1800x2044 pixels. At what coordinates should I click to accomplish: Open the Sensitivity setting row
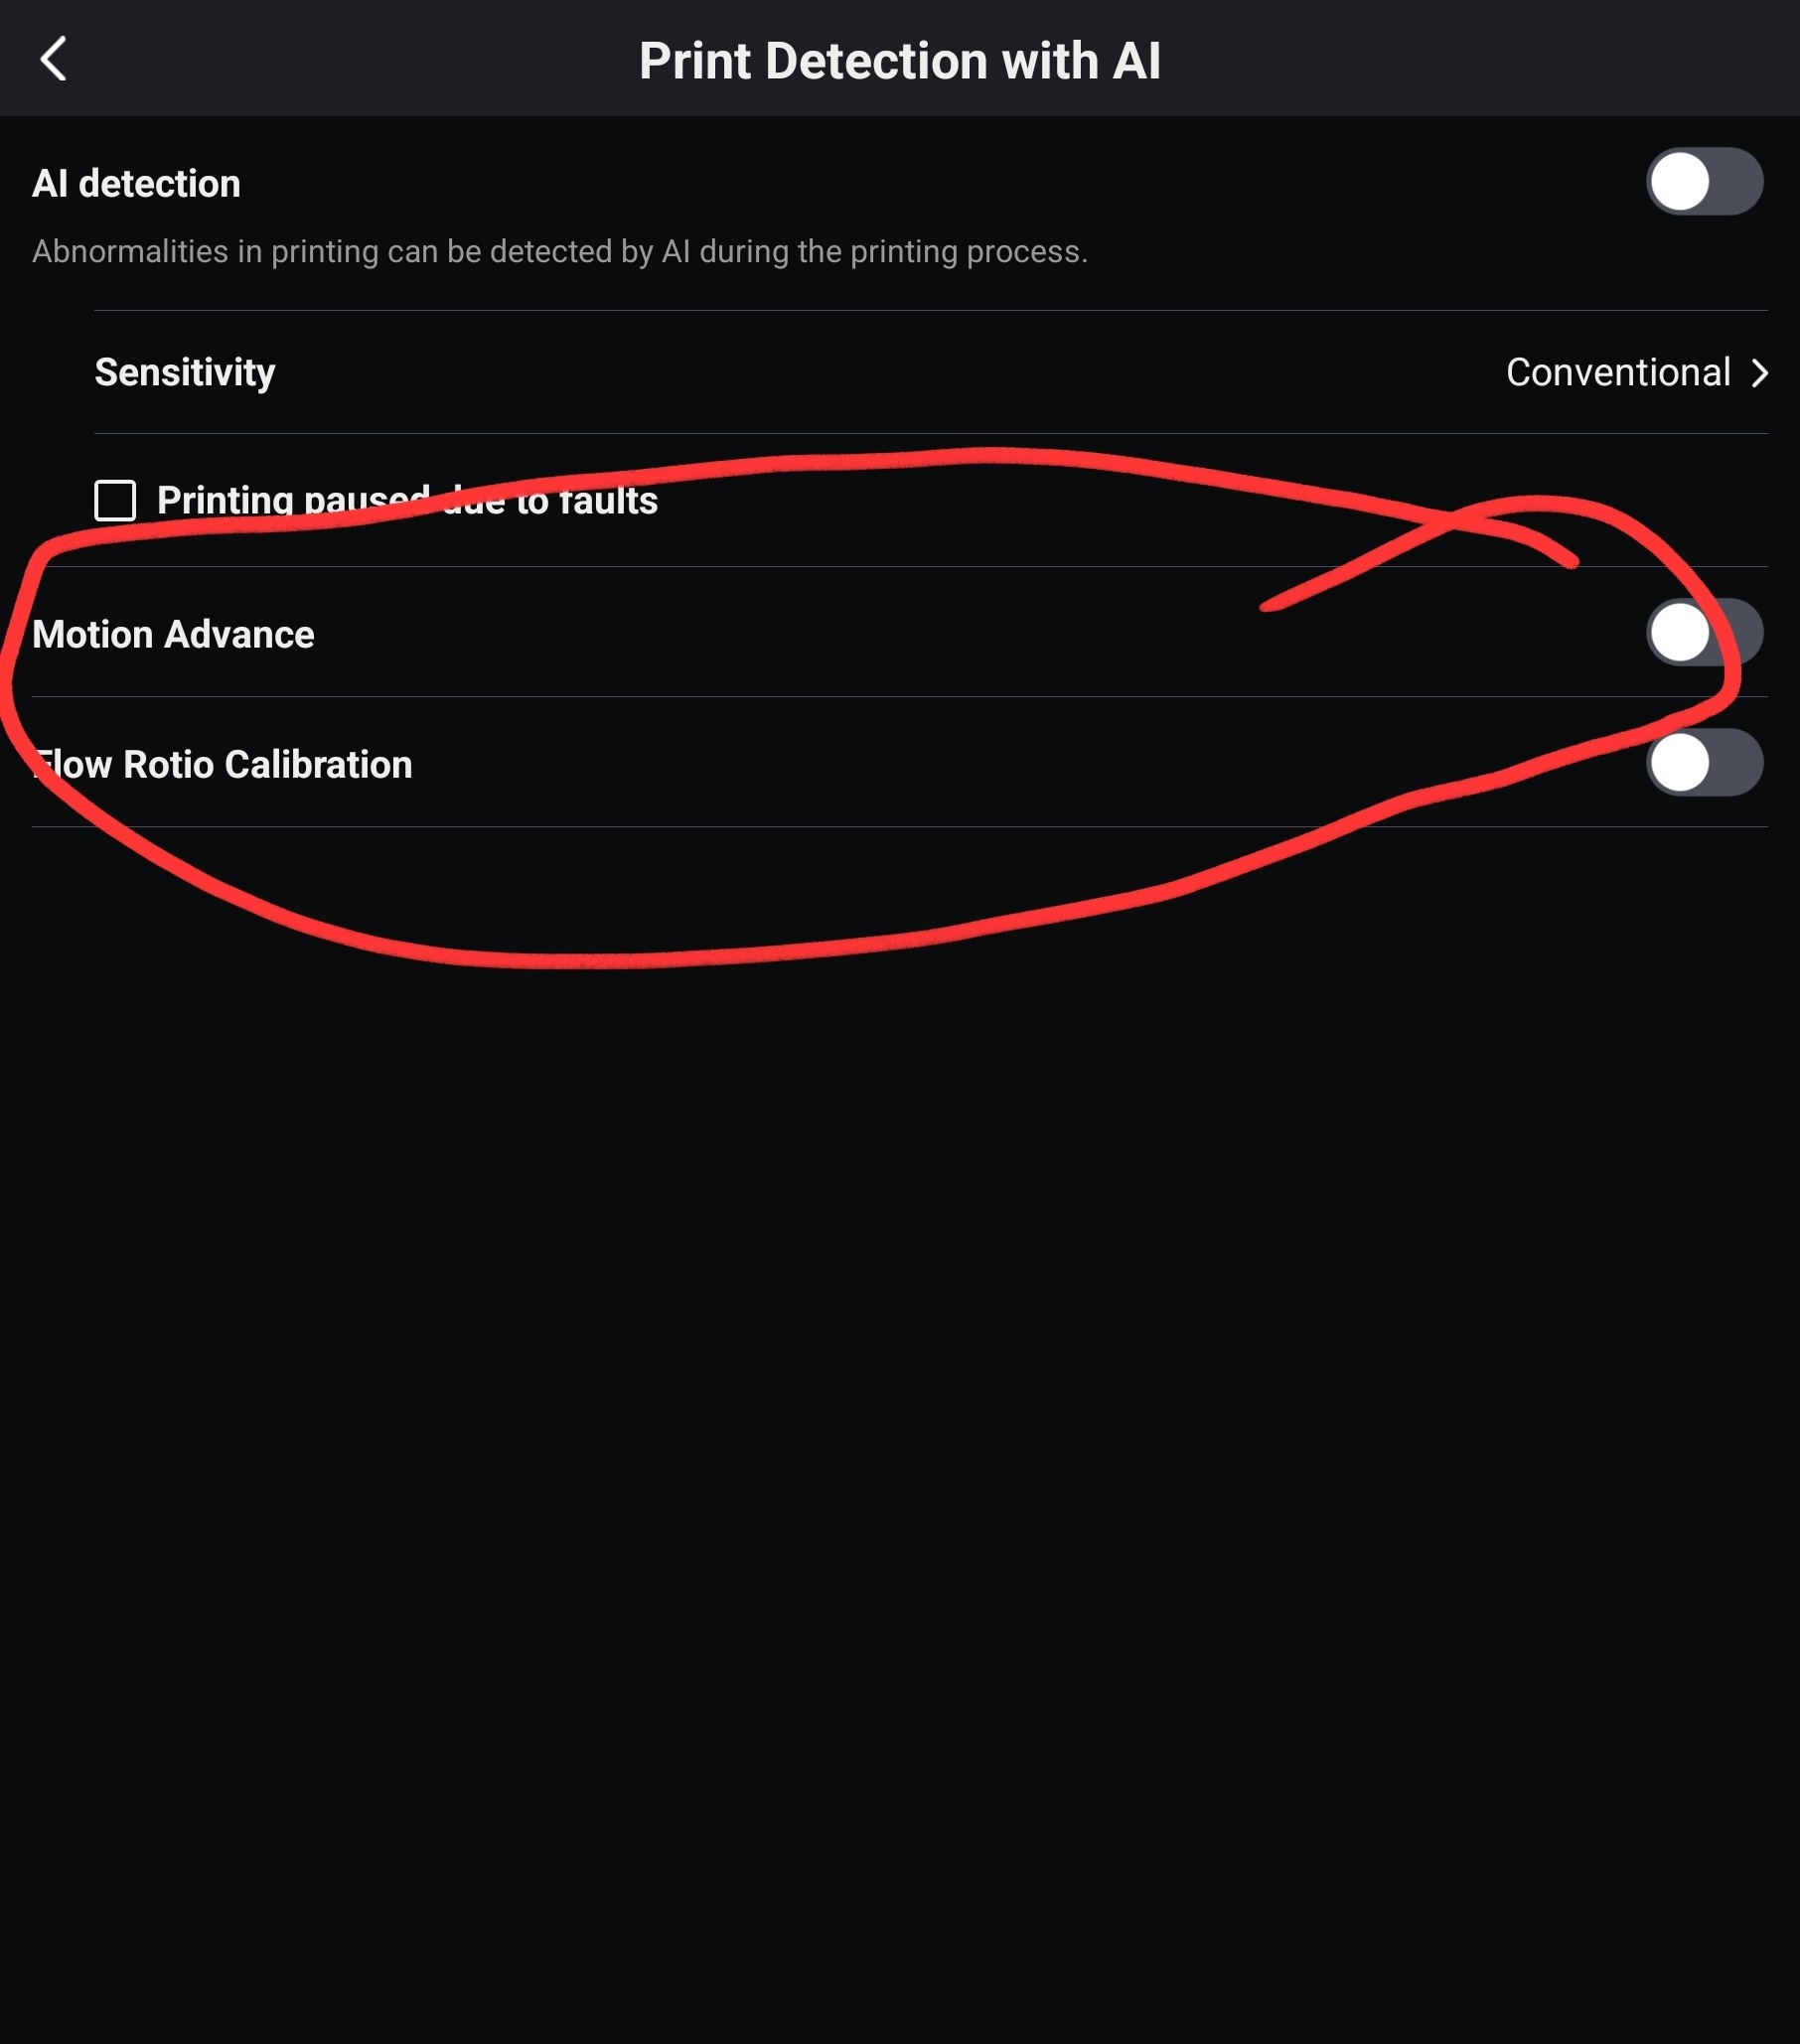[930, 372]
